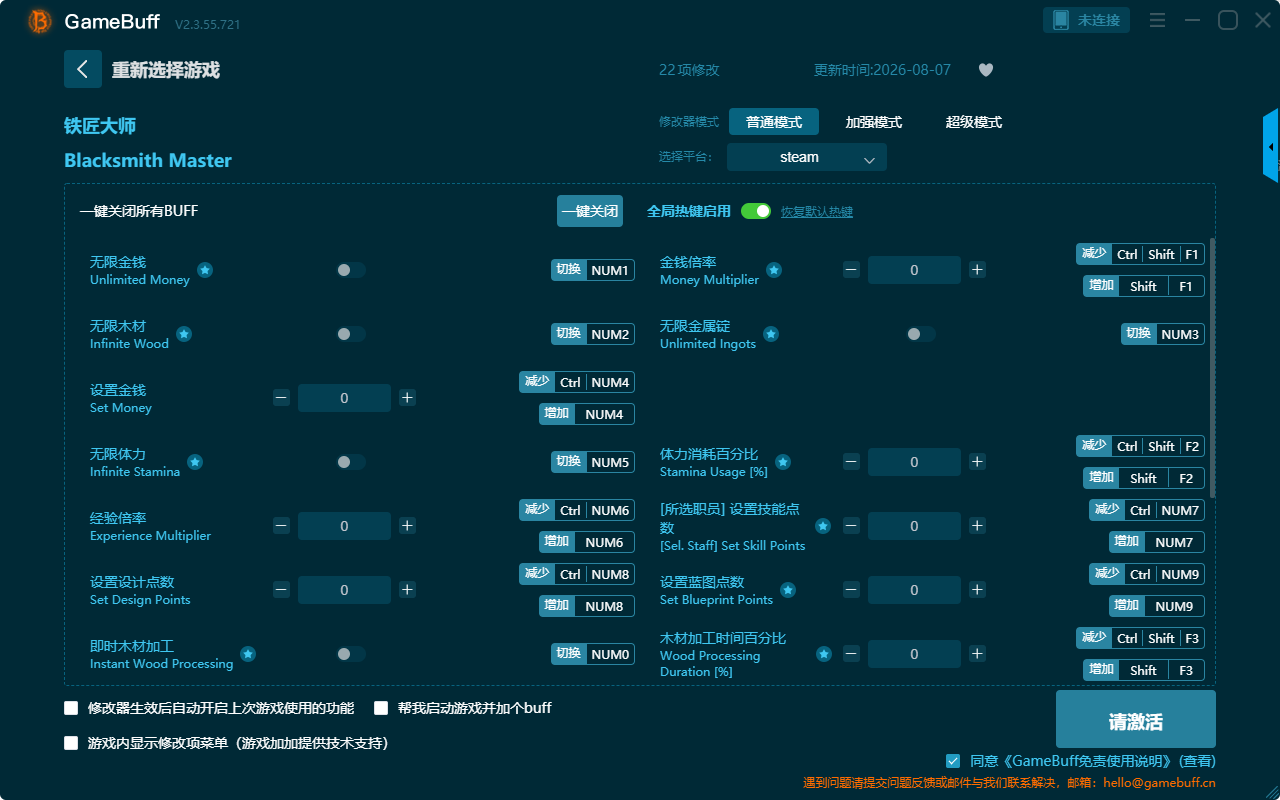
Task: Click star icon beside Set Blueprint Points
Action: coord(788,590)
